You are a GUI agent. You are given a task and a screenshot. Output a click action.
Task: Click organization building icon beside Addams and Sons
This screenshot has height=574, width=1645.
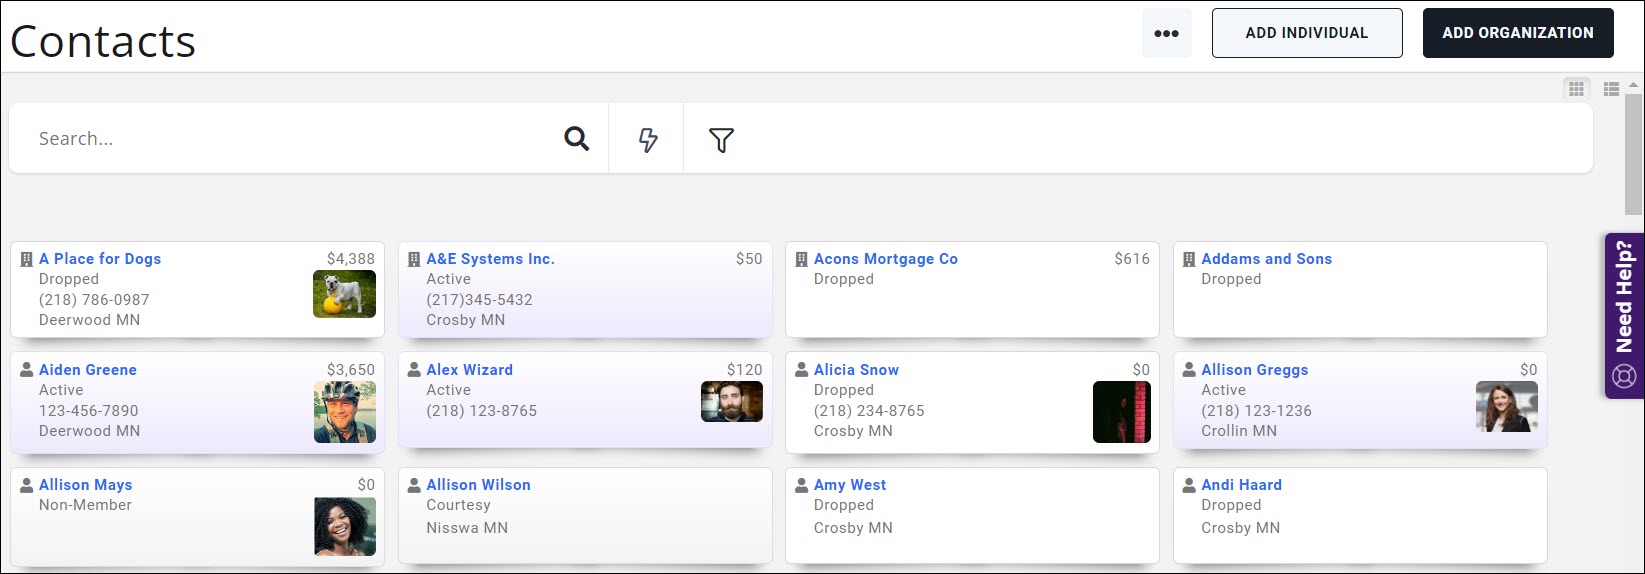click(x=1189, y=259)
